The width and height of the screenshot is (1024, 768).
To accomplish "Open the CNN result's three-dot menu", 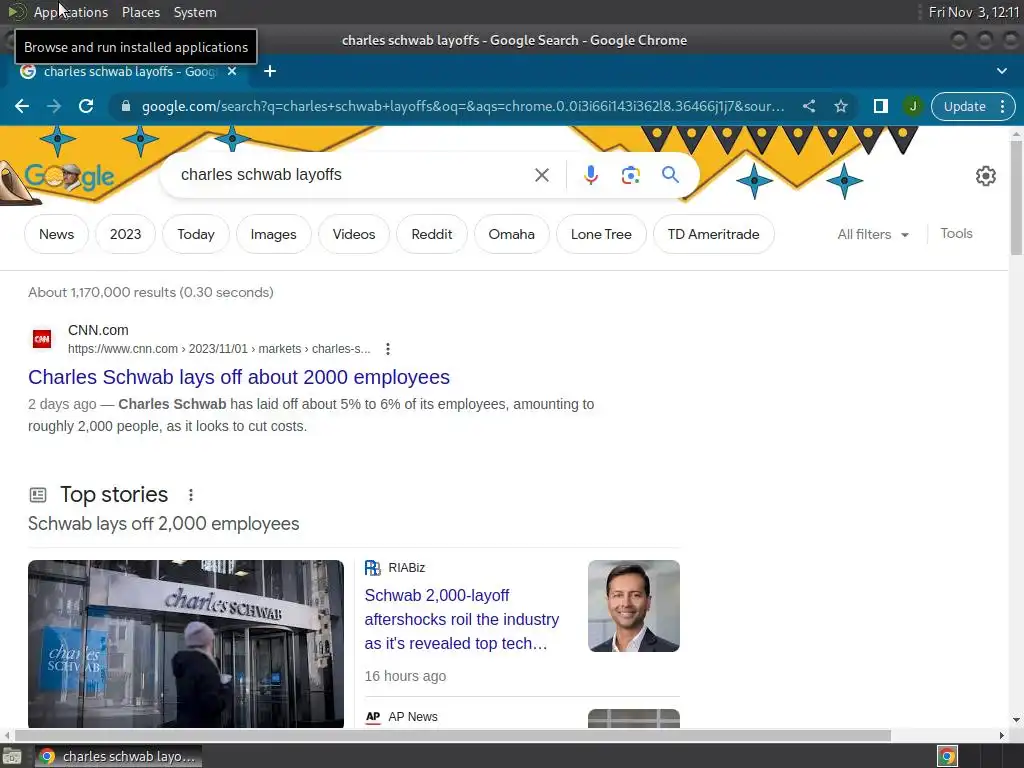I will point(388,349).
